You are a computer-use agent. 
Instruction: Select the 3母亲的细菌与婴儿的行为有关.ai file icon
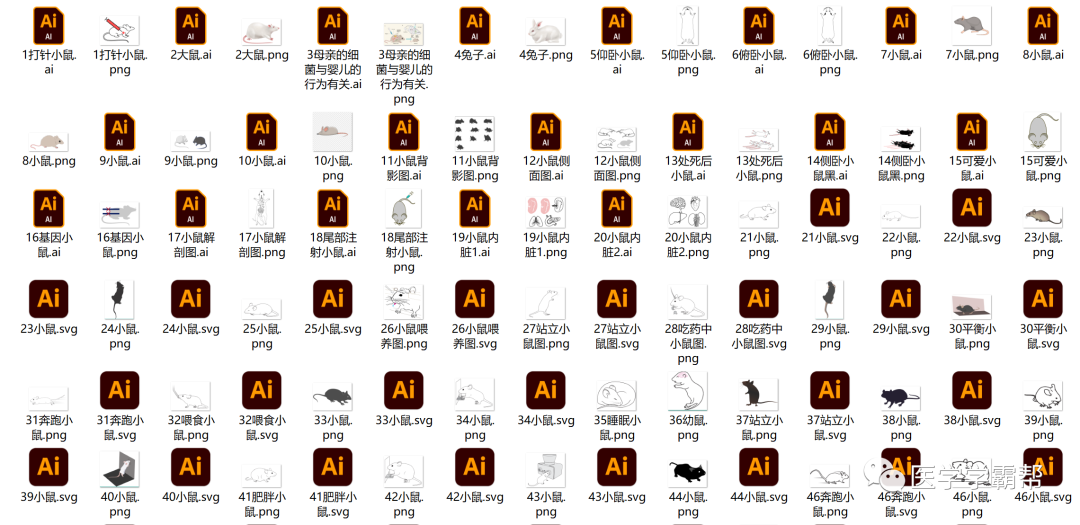(333, 27)
